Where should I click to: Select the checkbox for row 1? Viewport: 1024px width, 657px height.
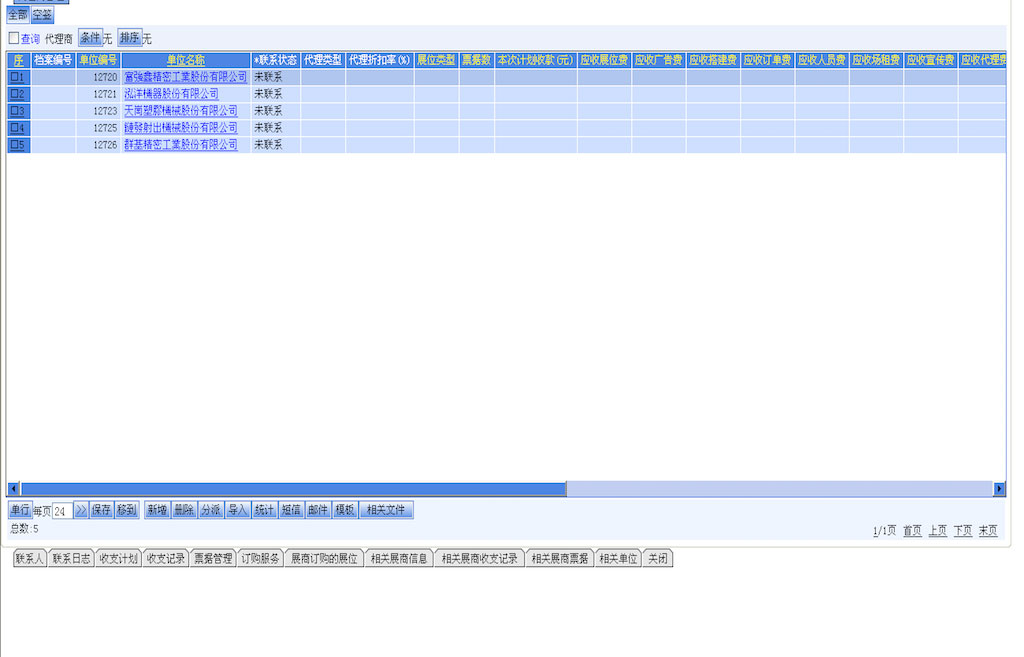15,77
